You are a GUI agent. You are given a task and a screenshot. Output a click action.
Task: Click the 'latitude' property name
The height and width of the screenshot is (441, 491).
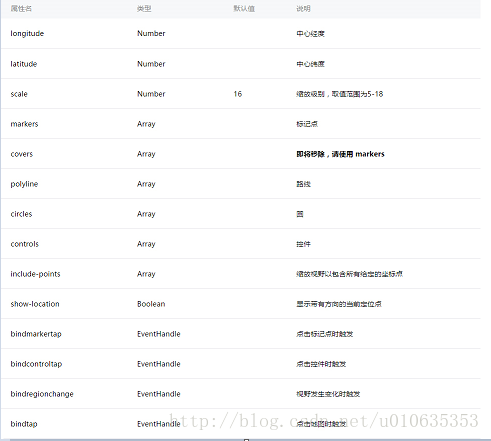click(x=24, y=64)
